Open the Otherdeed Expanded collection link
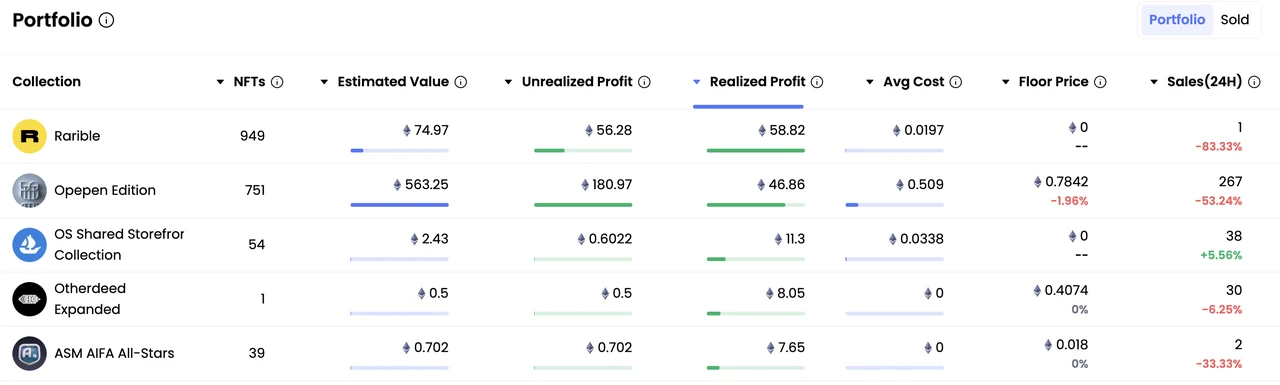This screenshot has width=1280, height=385. (90, 299)
